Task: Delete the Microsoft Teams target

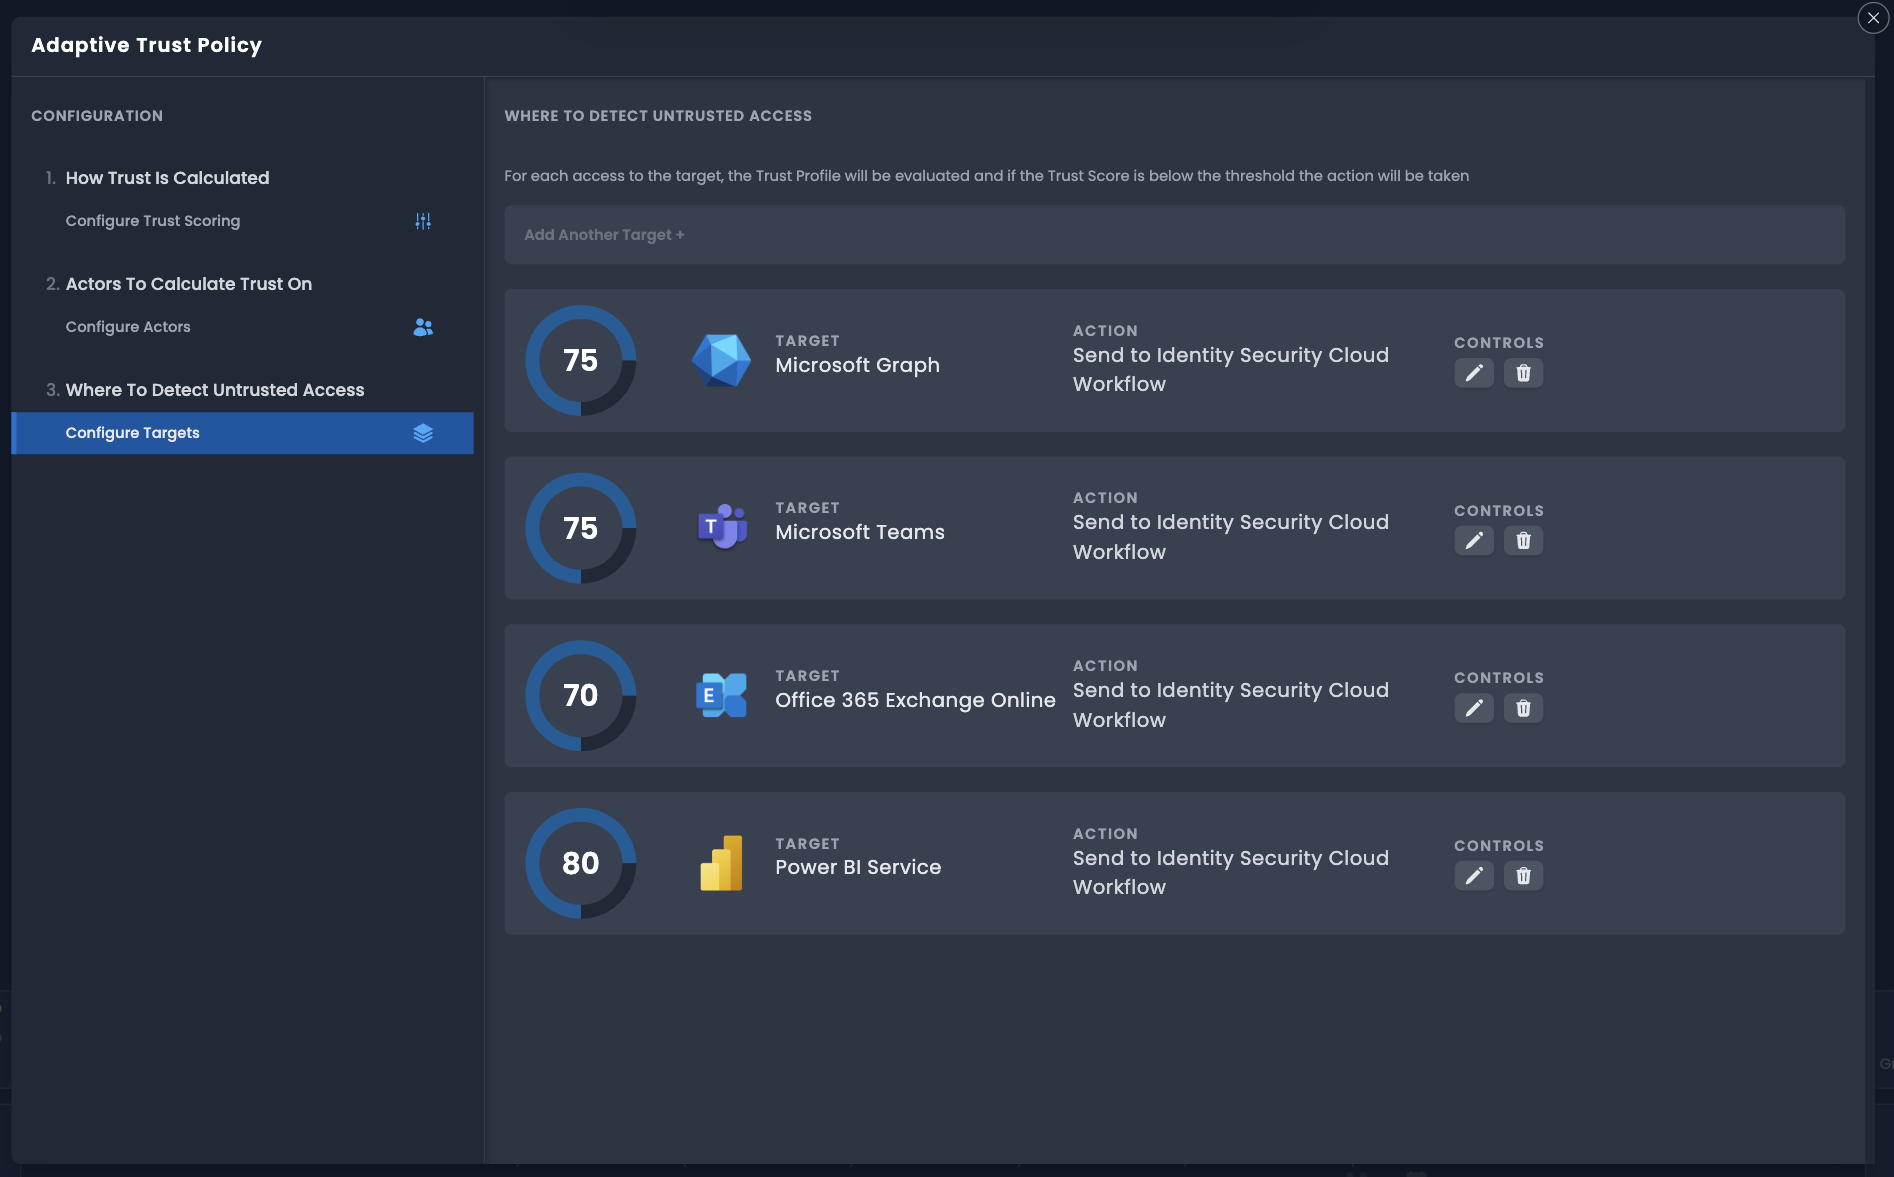Action: click(1523, 541)
